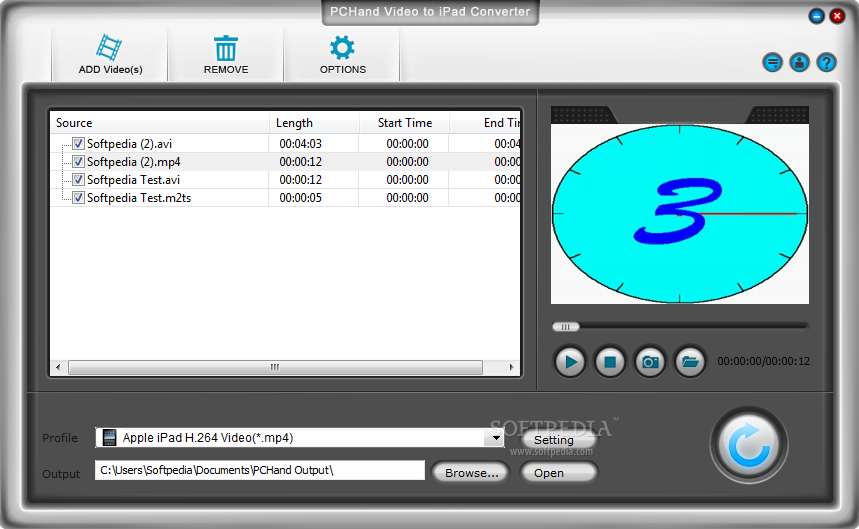Click the Browse... button

pos(471,473)
